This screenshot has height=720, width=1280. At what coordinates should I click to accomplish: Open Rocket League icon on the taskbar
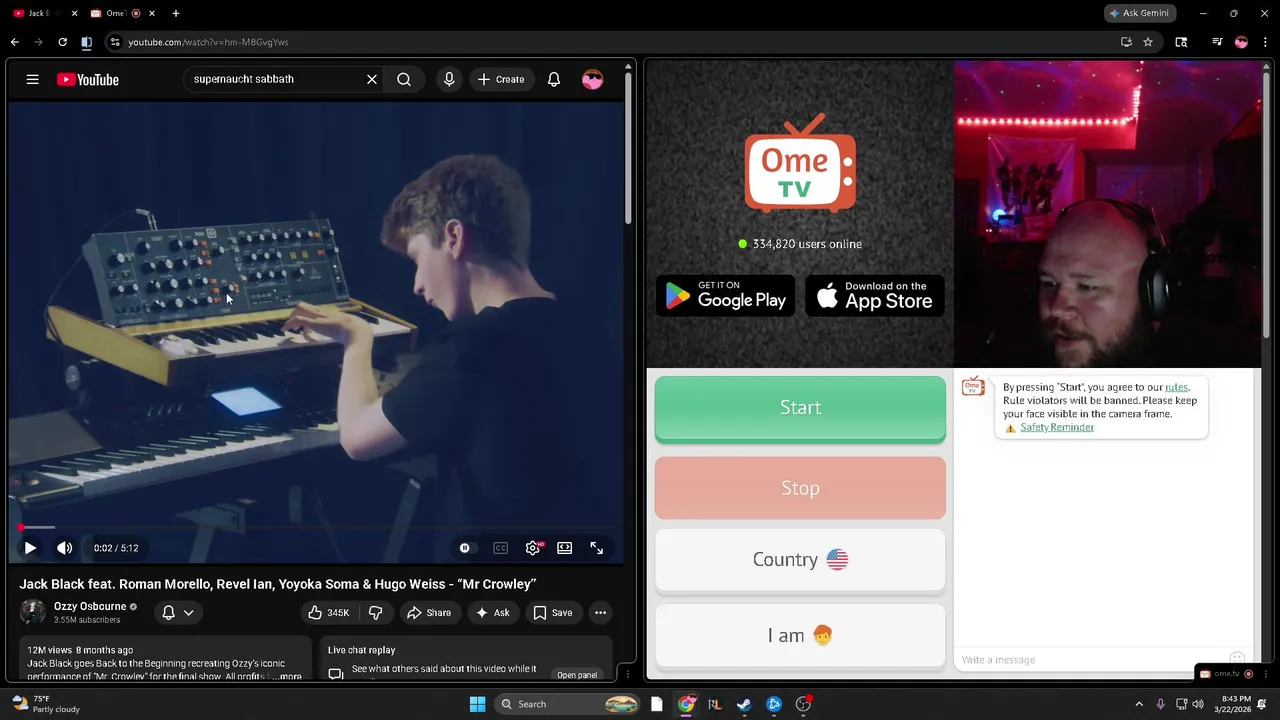coord(714,704)
